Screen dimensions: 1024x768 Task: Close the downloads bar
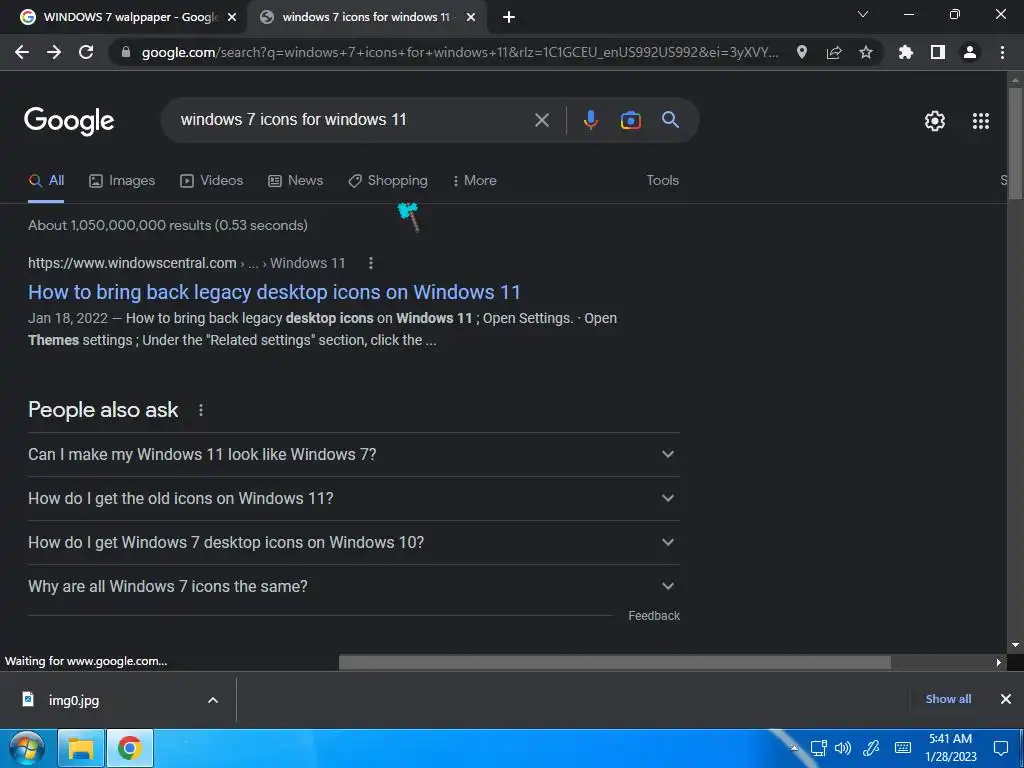coord(1006,699)
